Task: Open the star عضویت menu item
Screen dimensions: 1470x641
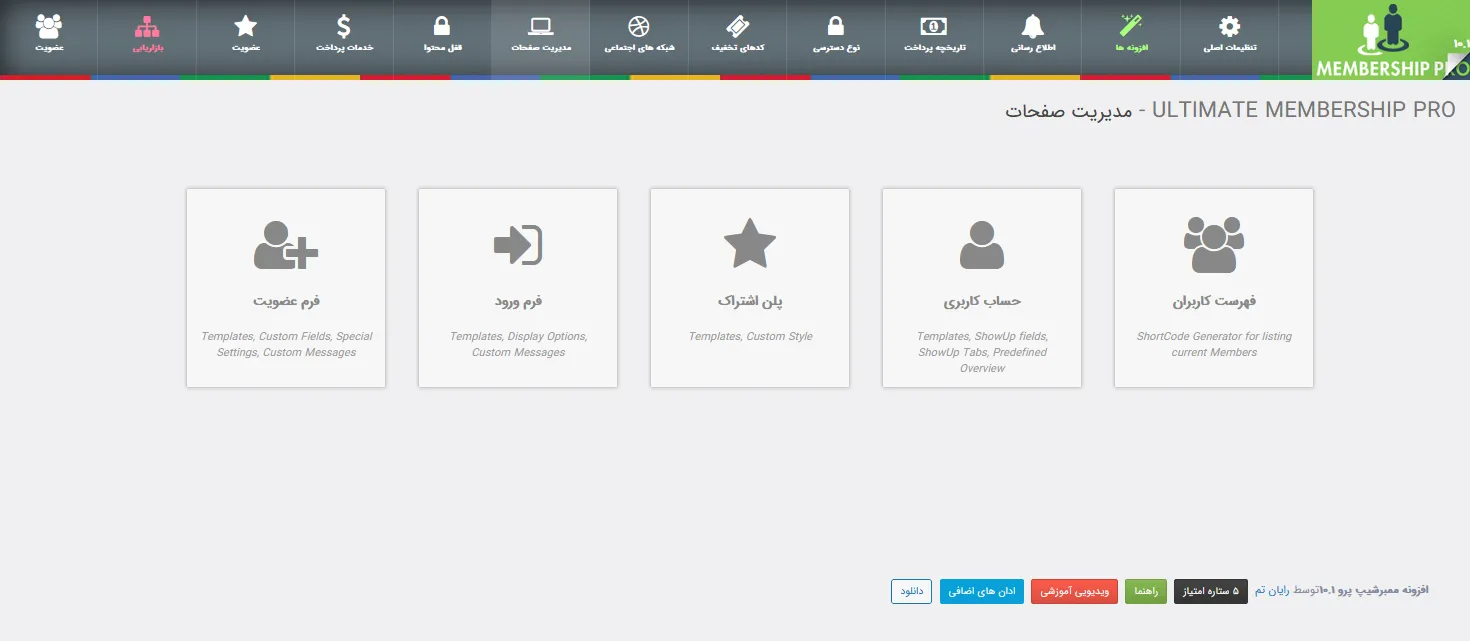Action: coord(245,37)
